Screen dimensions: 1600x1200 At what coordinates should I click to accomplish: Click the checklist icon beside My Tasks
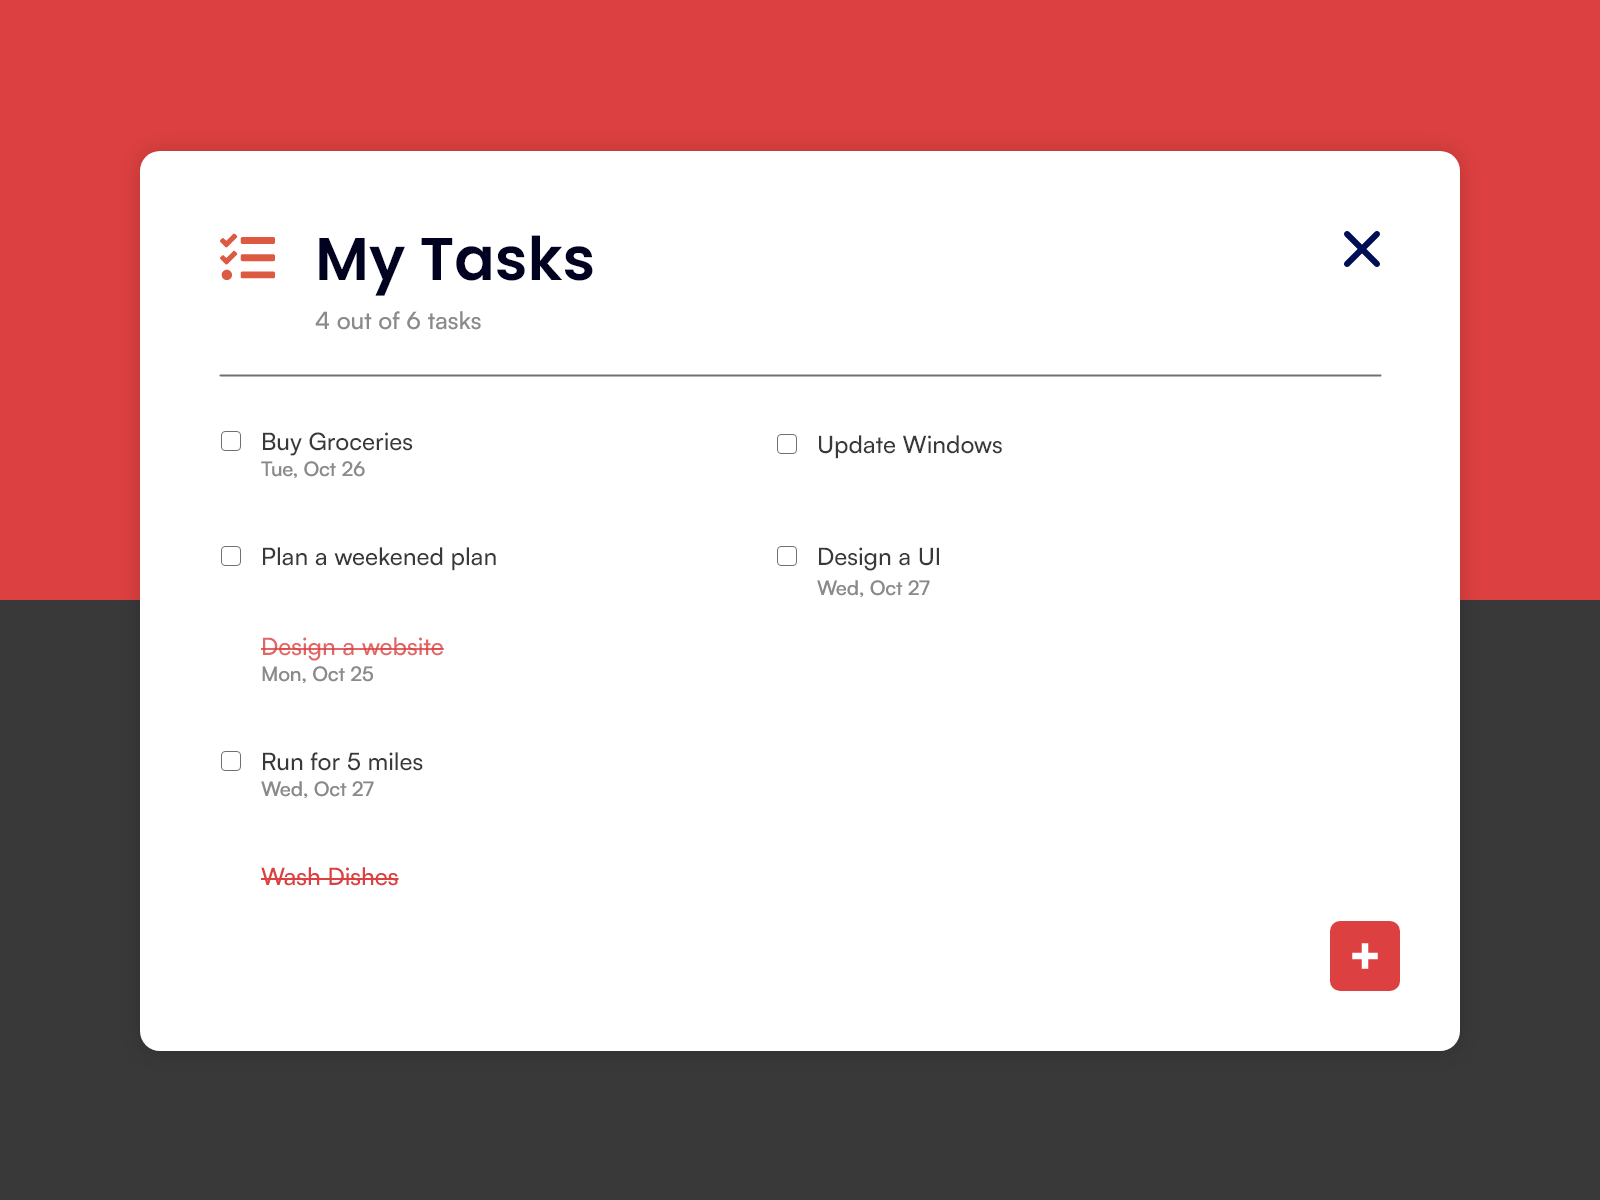point(248,257)
